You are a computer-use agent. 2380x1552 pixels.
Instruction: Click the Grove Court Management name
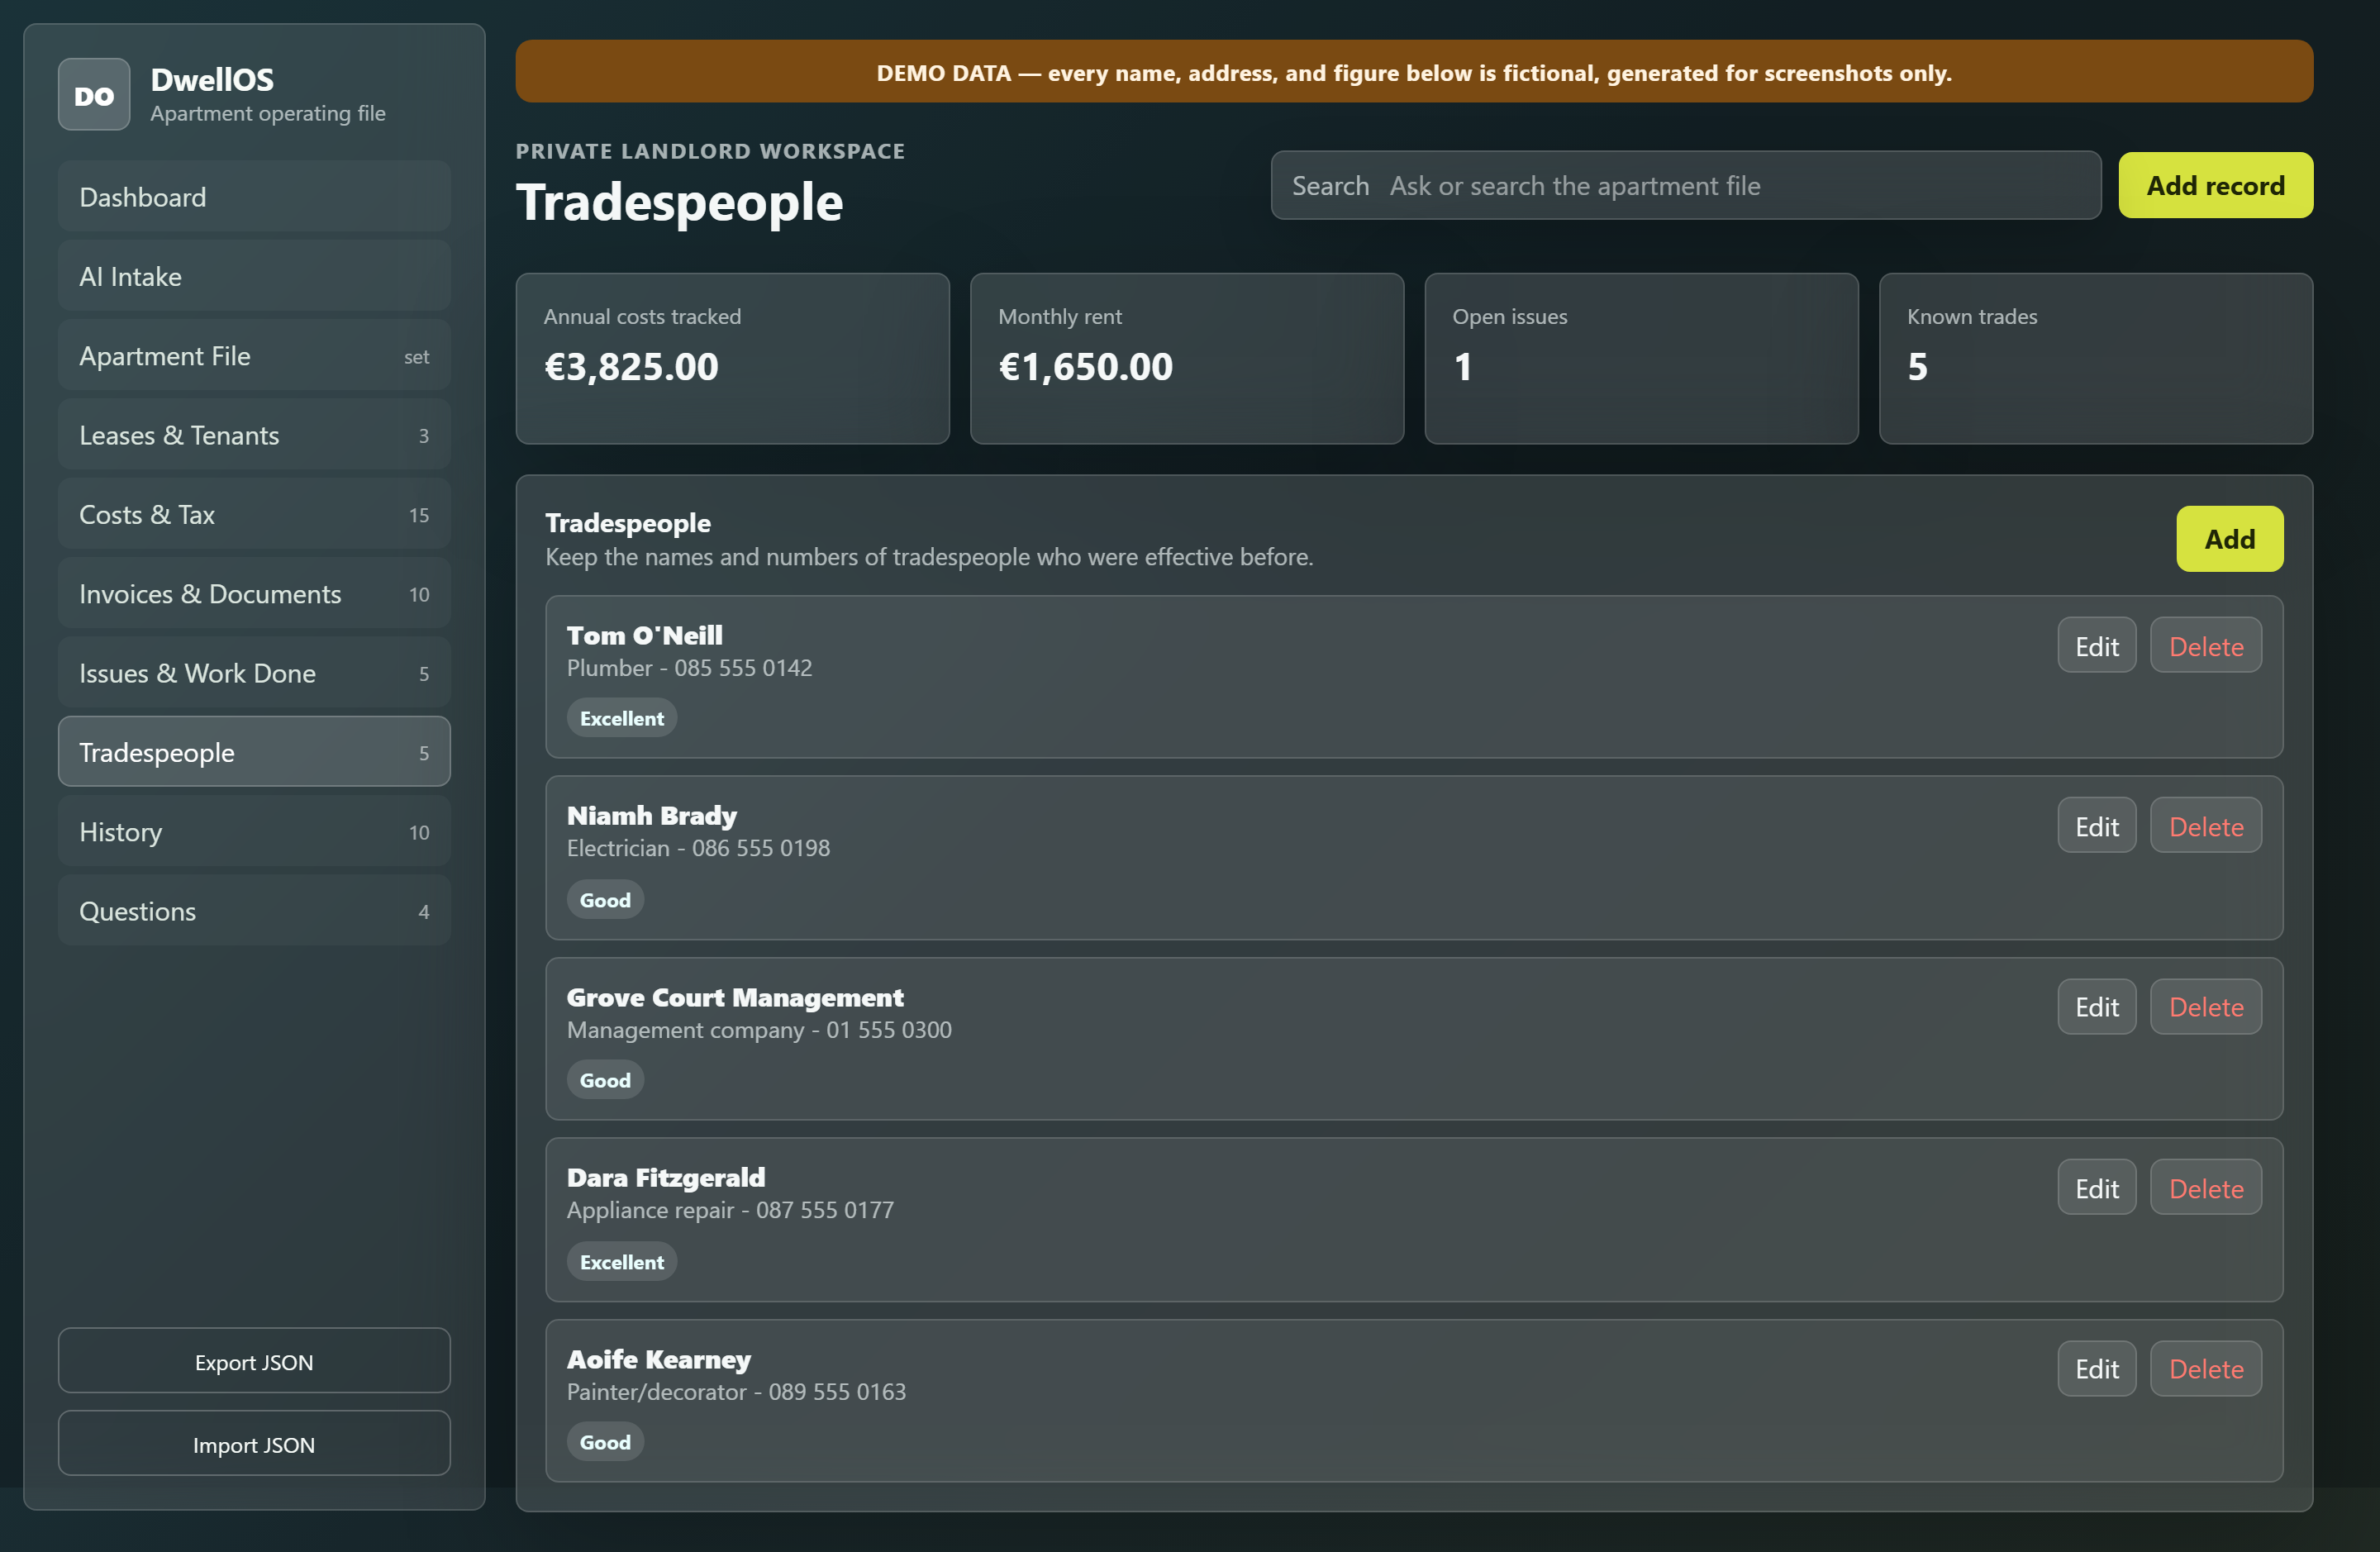pos(735,997)
